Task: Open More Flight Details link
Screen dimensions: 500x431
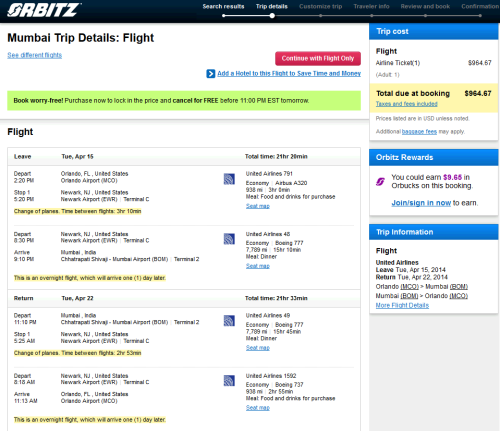Action: pyautogui.click(x=402, y=305)
